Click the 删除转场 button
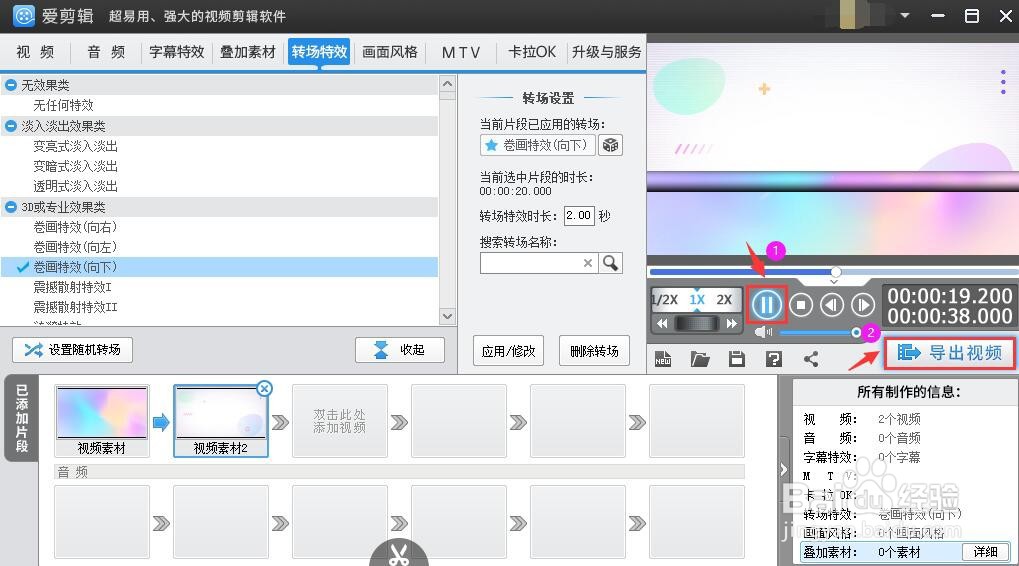This screenshot has width=1019, height=566. 594,351
